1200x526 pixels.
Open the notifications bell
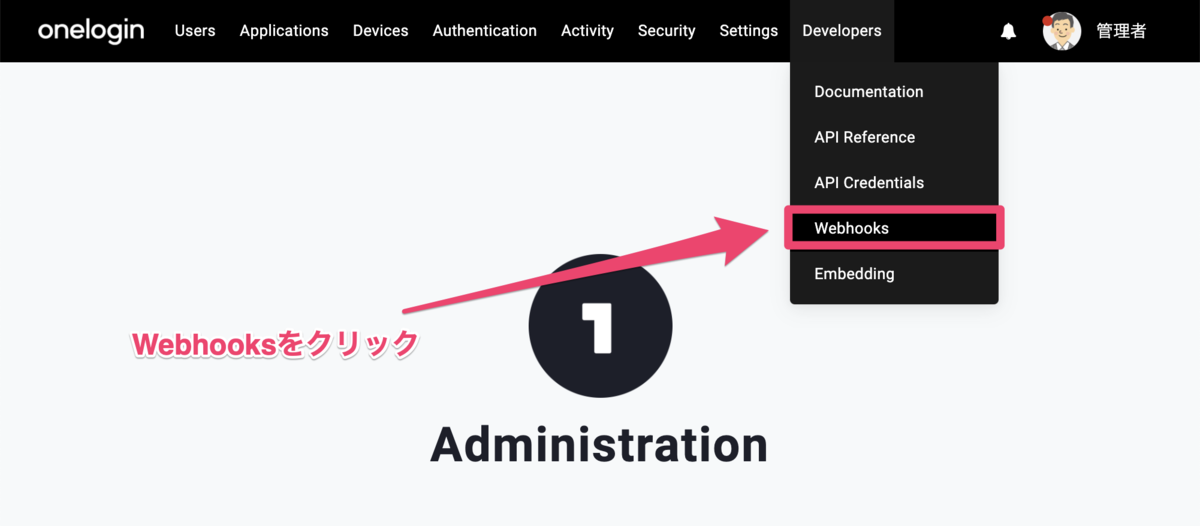coord(1008,31)
